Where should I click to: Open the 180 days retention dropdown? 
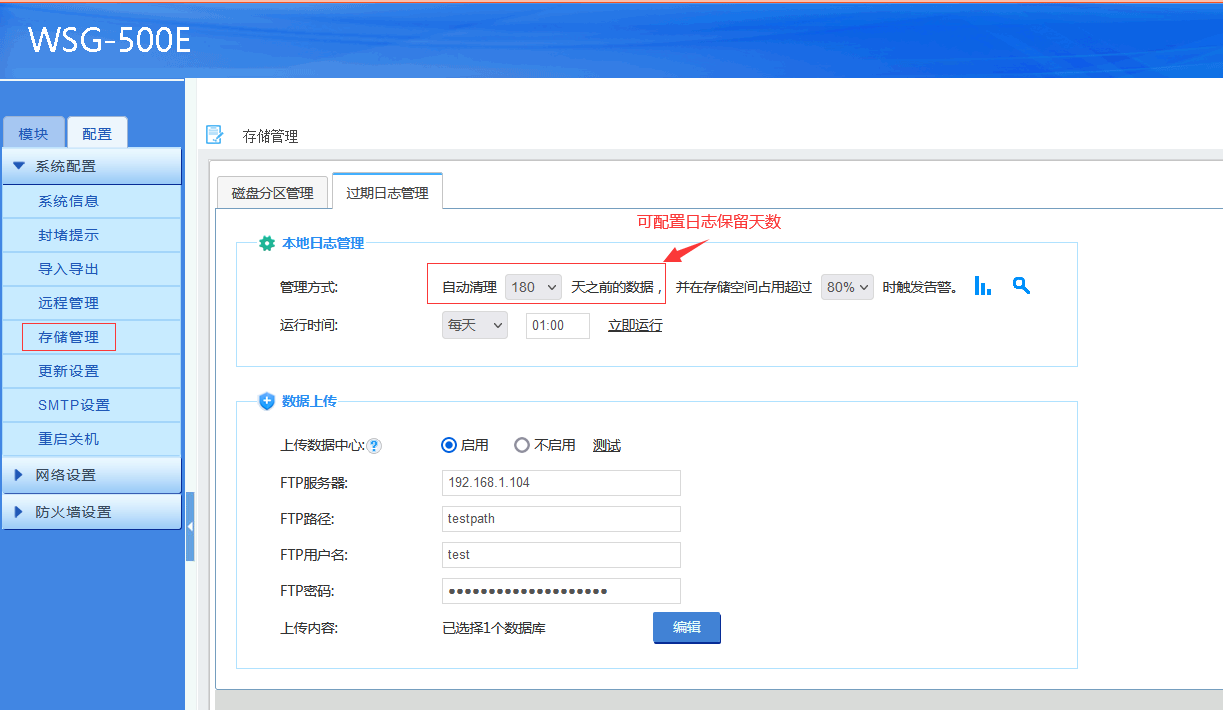(x=534, y=287)
